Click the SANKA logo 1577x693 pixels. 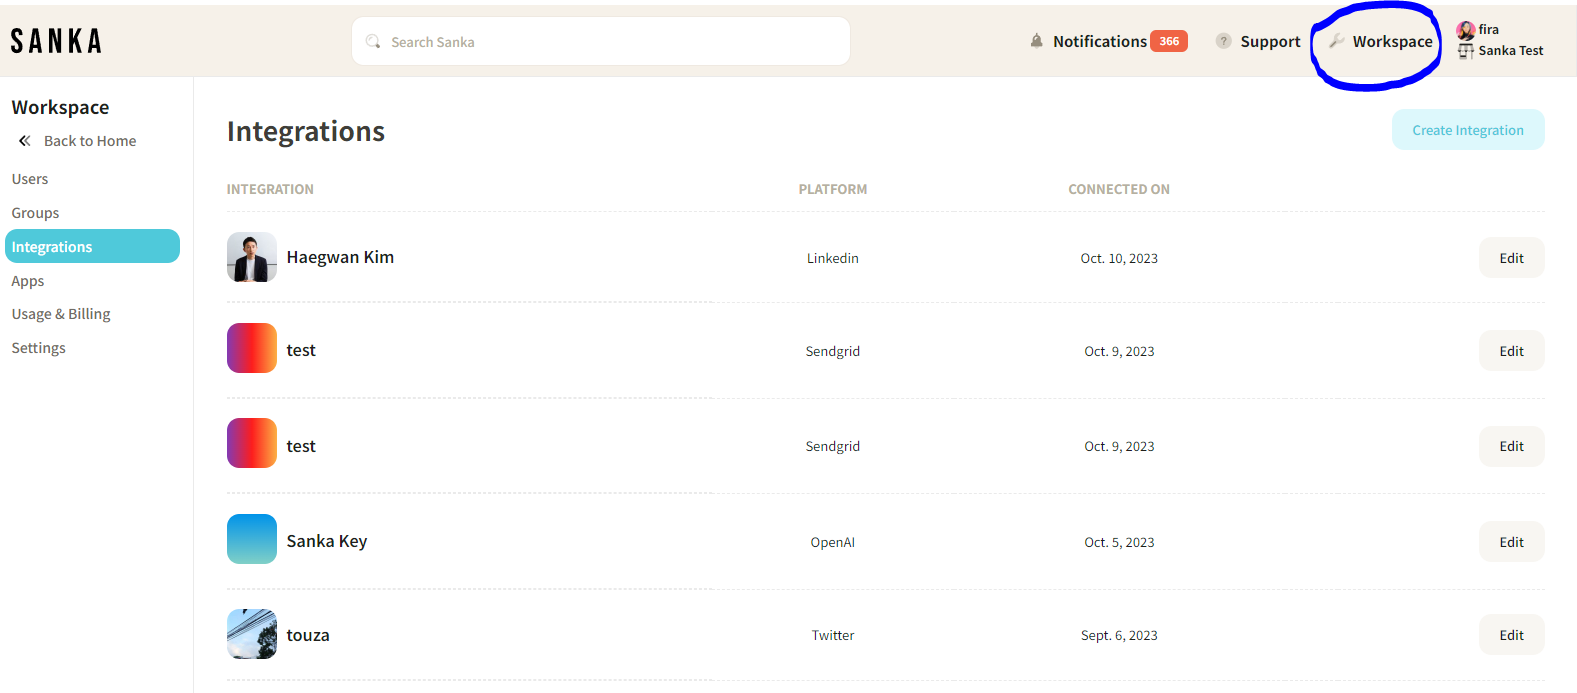(57, 41)
